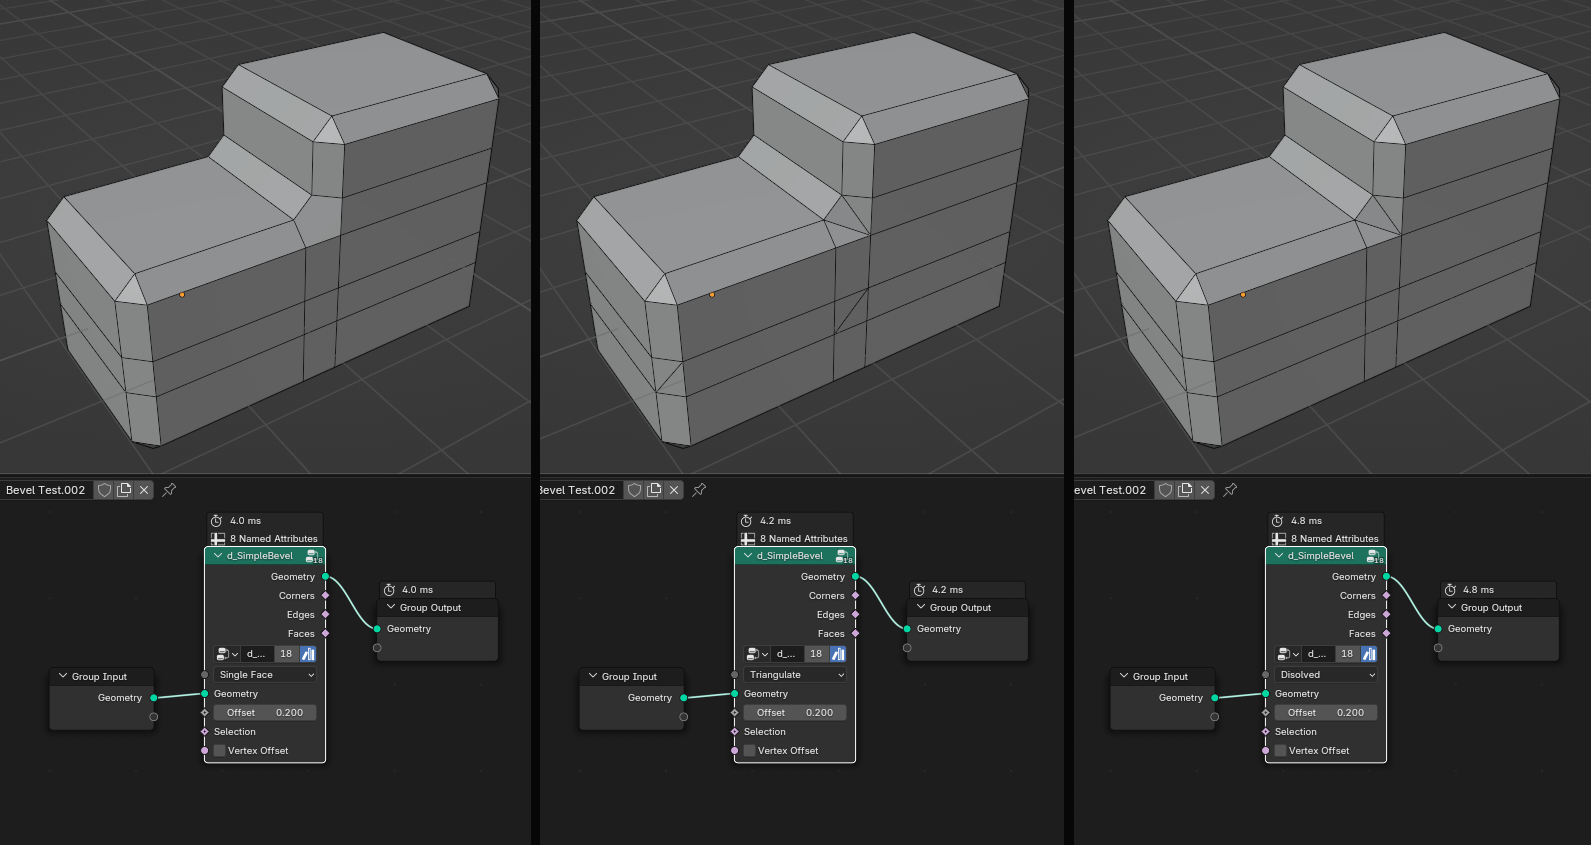Collapse Group Output node showing 4.2 ms
This screenshot has height=845, width=1591.
coord(921,608)
